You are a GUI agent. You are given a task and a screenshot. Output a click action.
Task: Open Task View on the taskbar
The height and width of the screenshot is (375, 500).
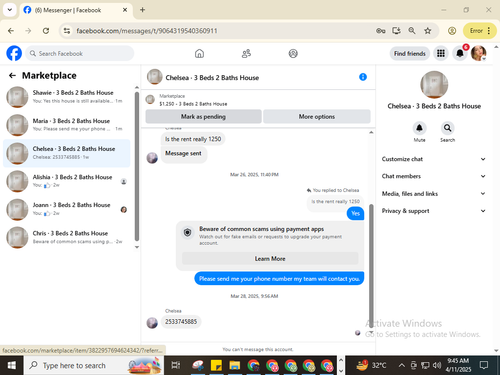tap(176, 365)
